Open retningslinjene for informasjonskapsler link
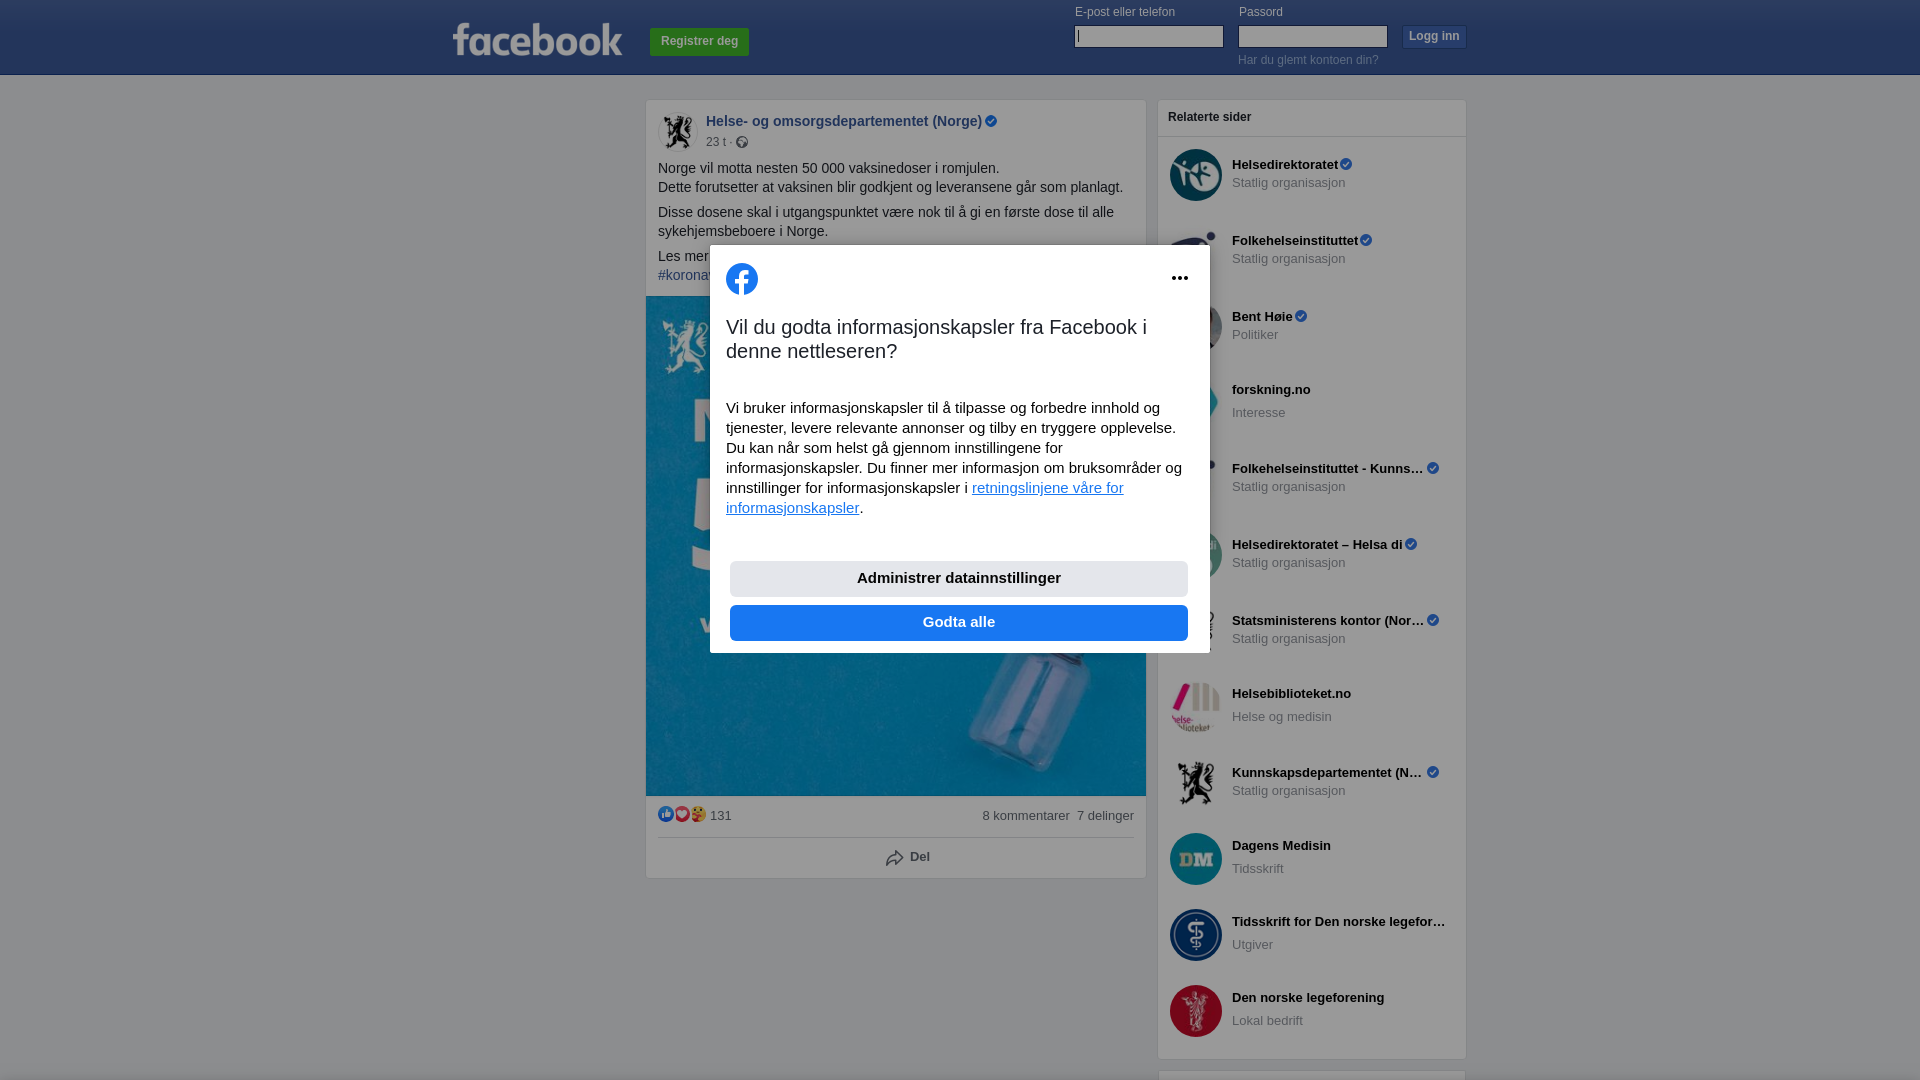This screenshot has width=1920, height=1080. tap(925, 498)
